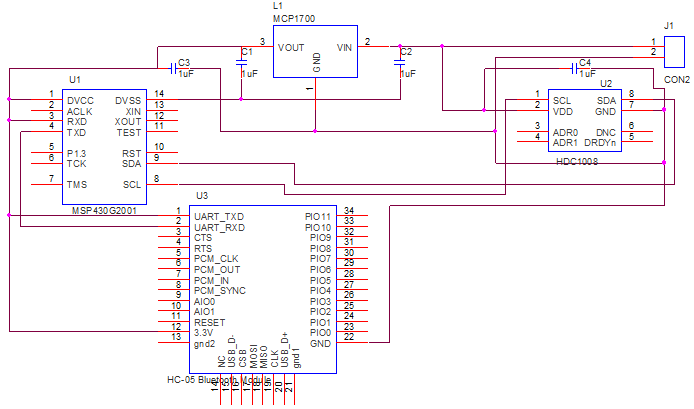Click capacitor C3 above the MSP430

(x=173, y=68)
